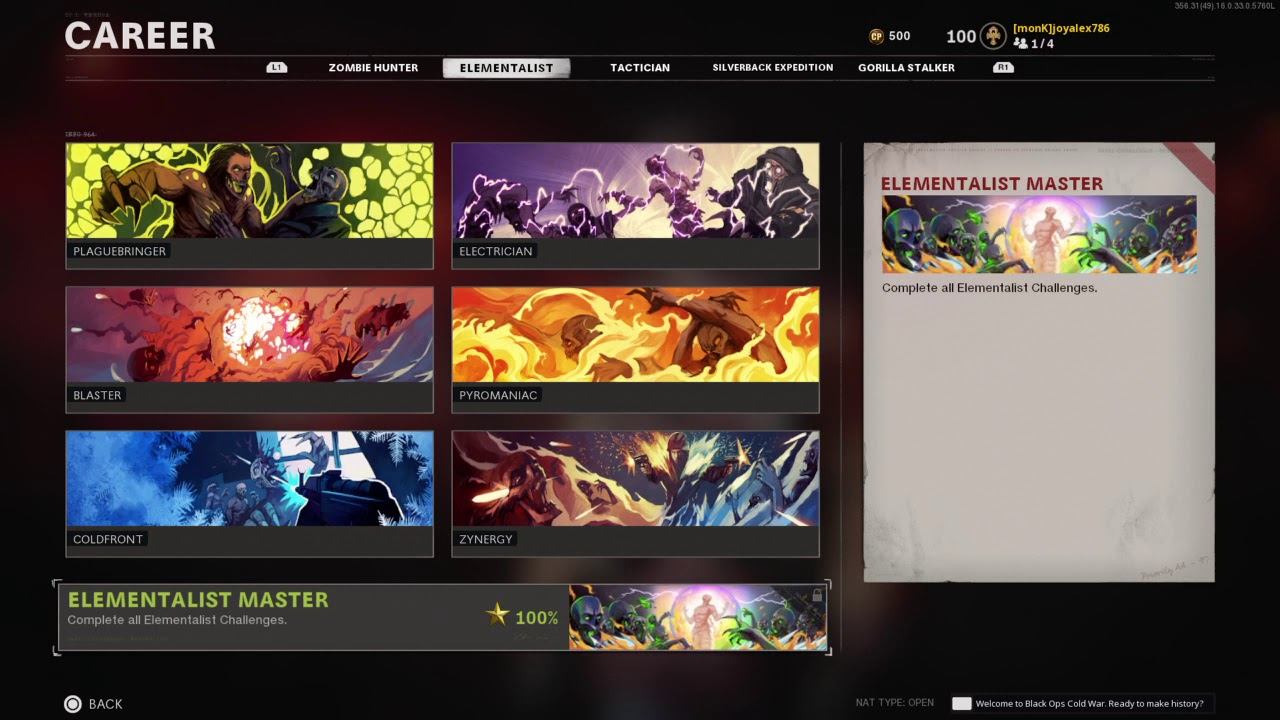Open the Gorilla Stalker tab
The height and width of the screenshot is (720, 1280).
[906, 68]
